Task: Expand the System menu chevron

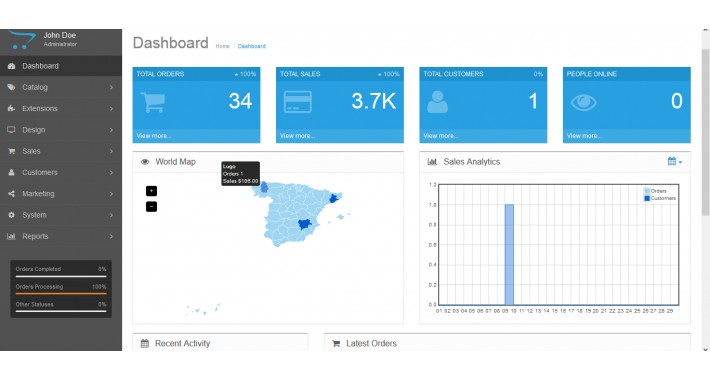Action: tap(111, 215)
